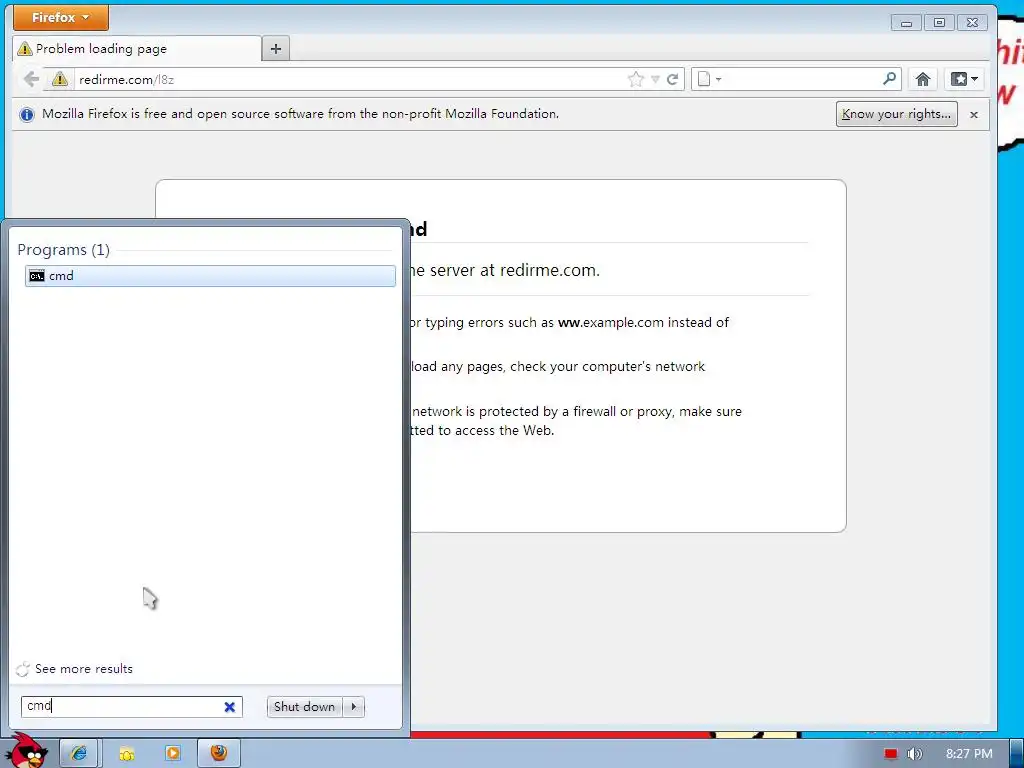Reload the page
The width and height of the screenshot is (1024, 768).
tap(673, 80)
